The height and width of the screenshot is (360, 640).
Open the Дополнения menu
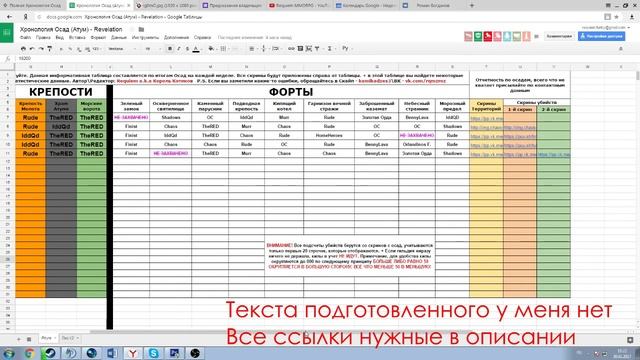coord(176,37)
